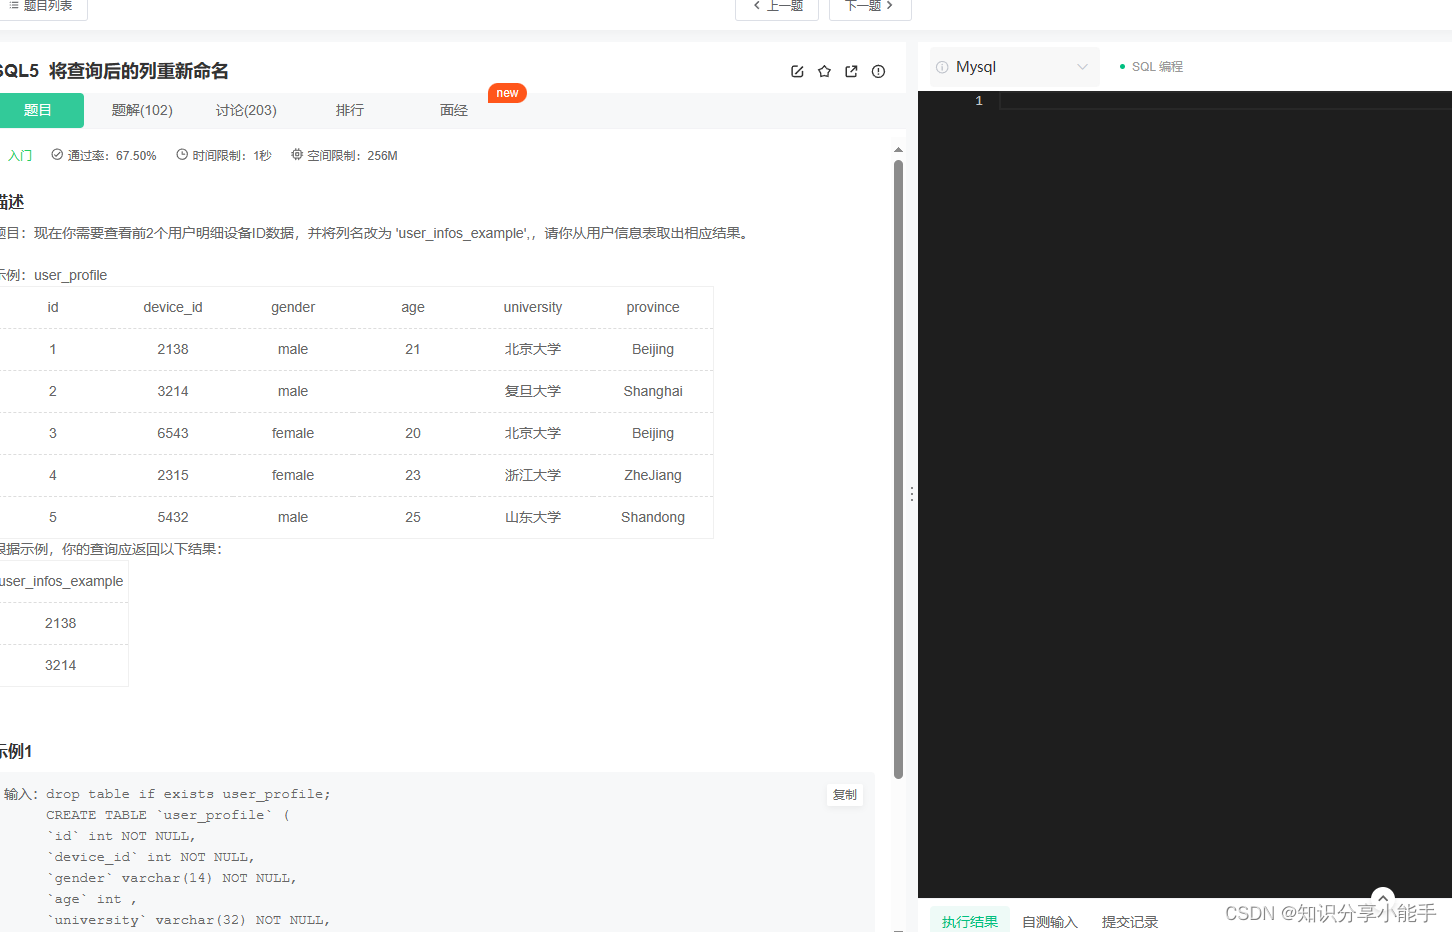Viewport: 1452px width, 932px height.
Task: Go to next problem 下一题
Action: click(x=870, y=6)
